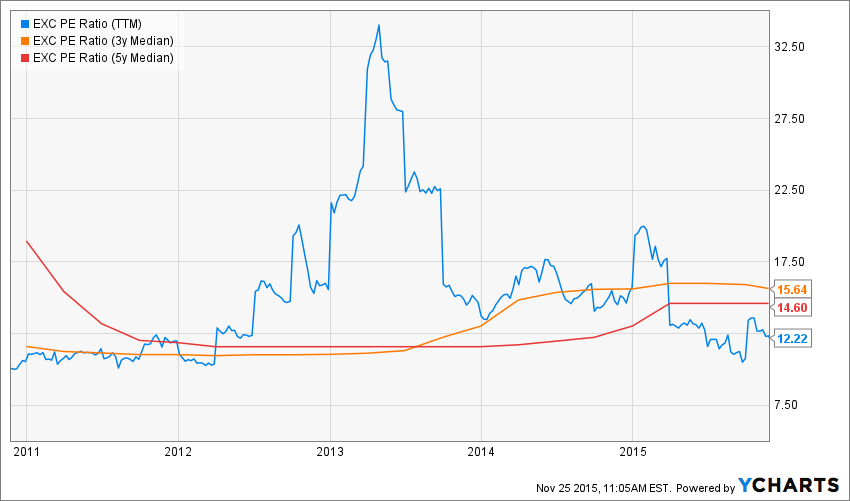The height and width of the screenshot is (501, 850).
Task: Click the blue EXC PE Ratio (TTM) legend swatch
Action: click(x=25, y=24)
